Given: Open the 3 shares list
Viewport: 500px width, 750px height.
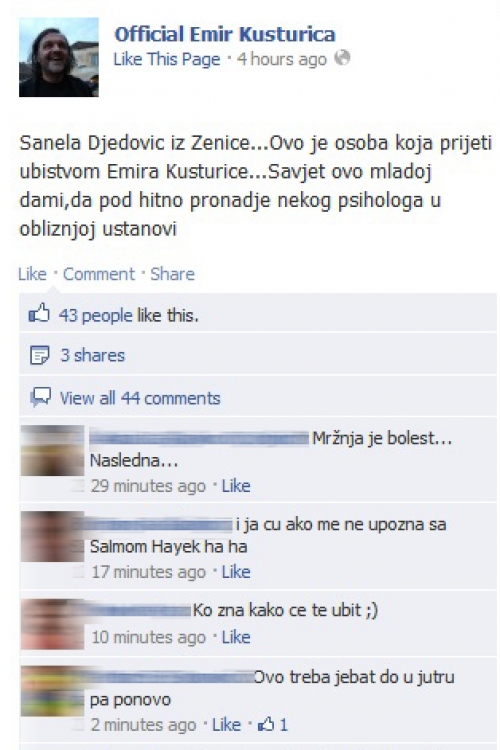Looking at the screenshot, I should tap(92, 355).
